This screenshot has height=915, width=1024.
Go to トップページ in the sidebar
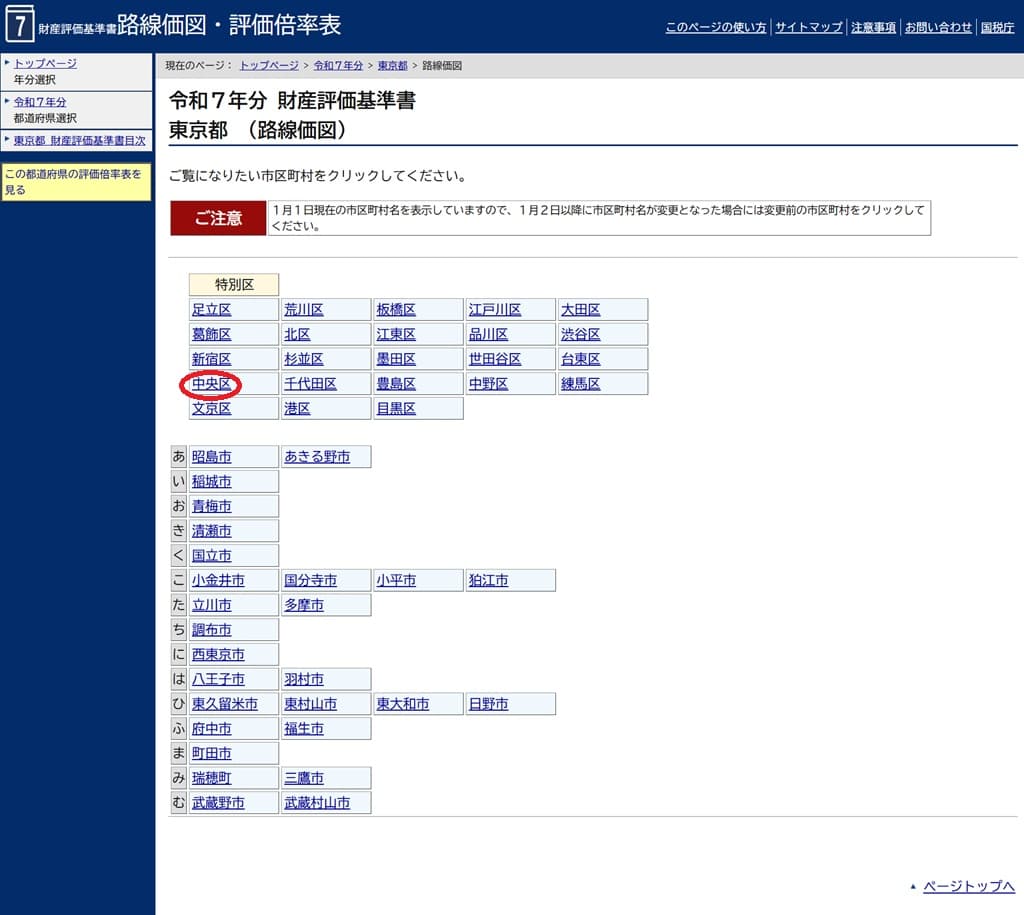click(45, 63)
